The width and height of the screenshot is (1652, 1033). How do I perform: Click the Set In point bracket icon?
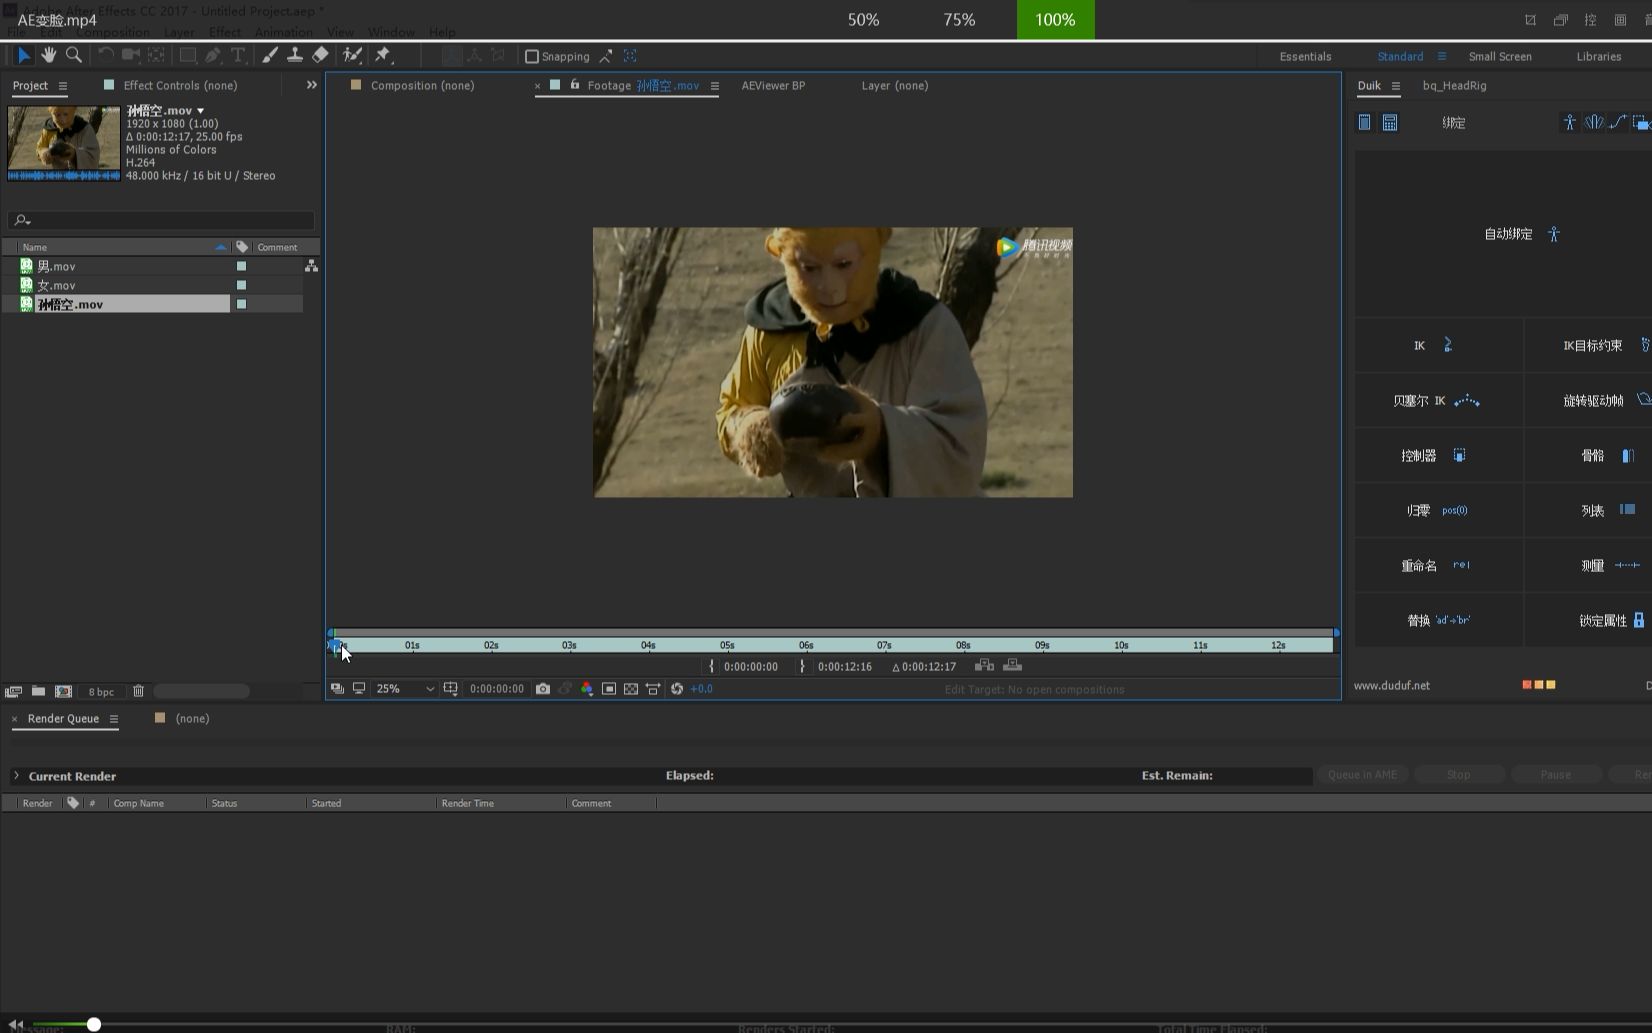(x=711, y=666)
